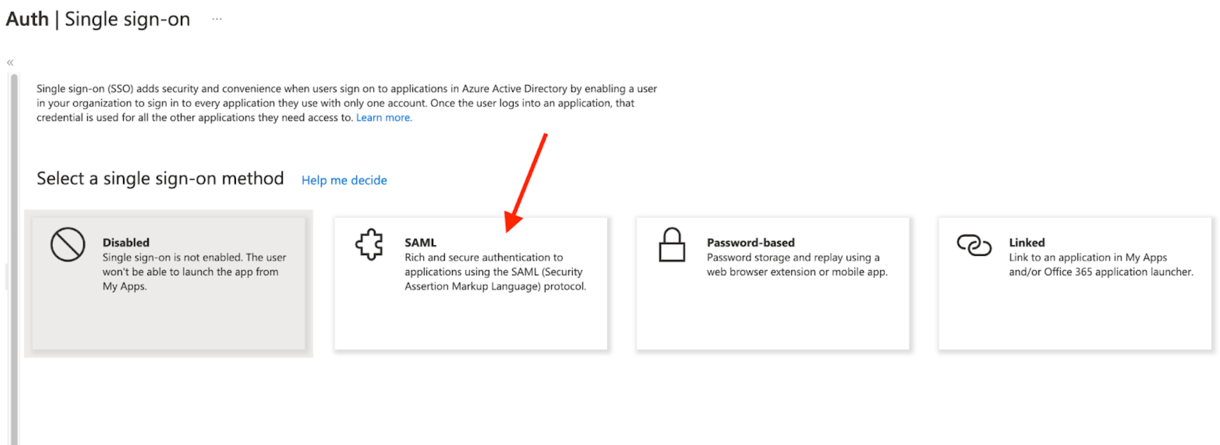
Task: Click the Linked chain icon
Action: [974, 245]
